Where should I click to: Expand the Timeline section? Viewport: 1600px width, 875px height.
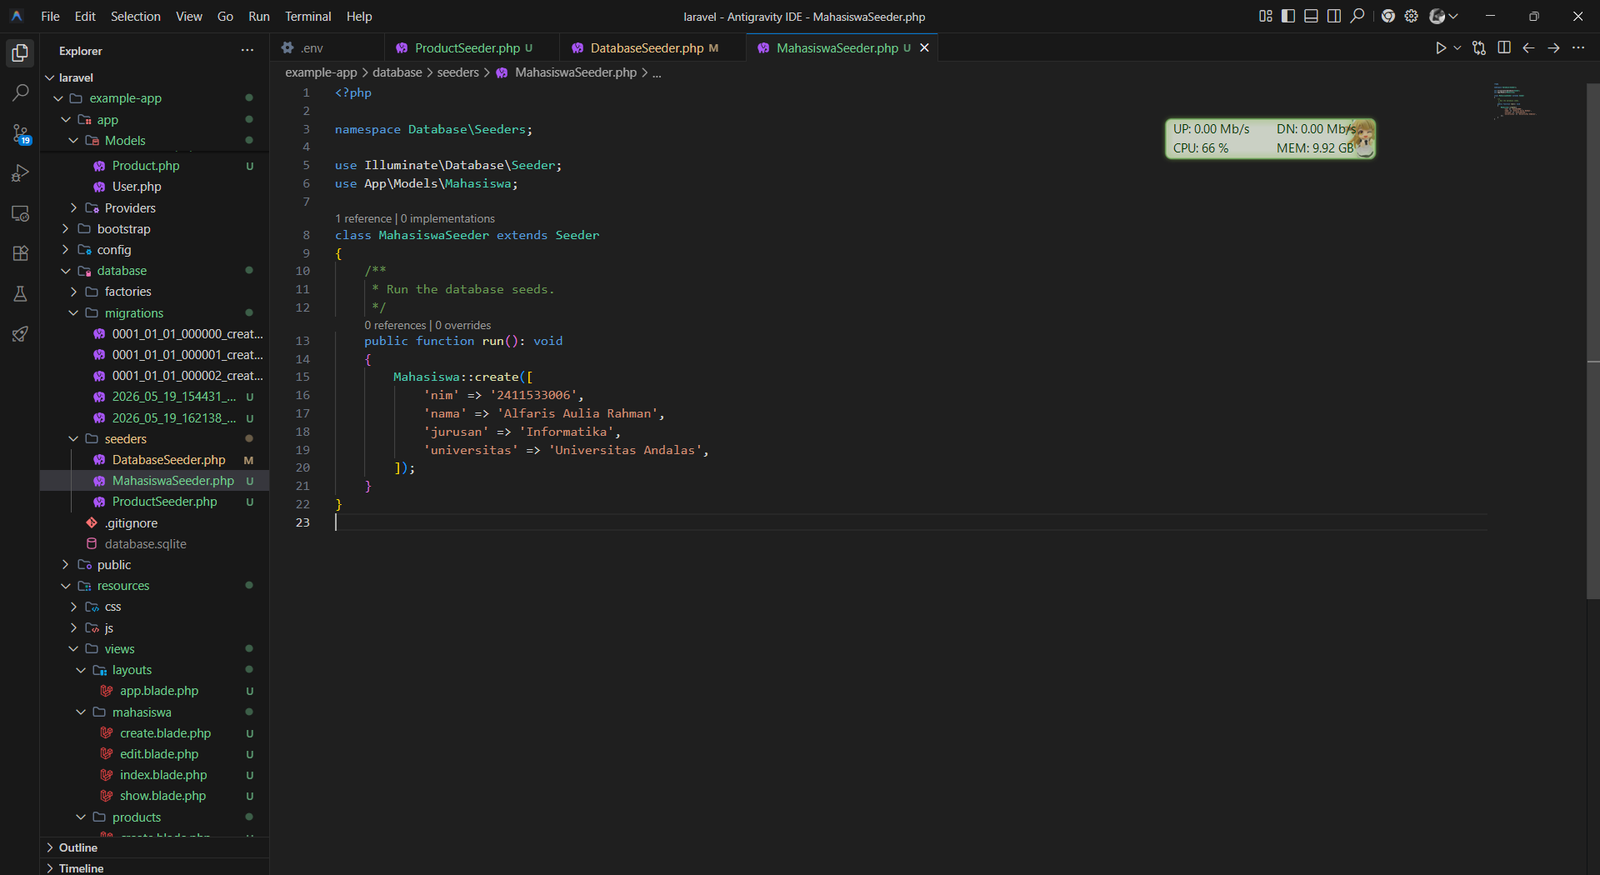point(154,868)
